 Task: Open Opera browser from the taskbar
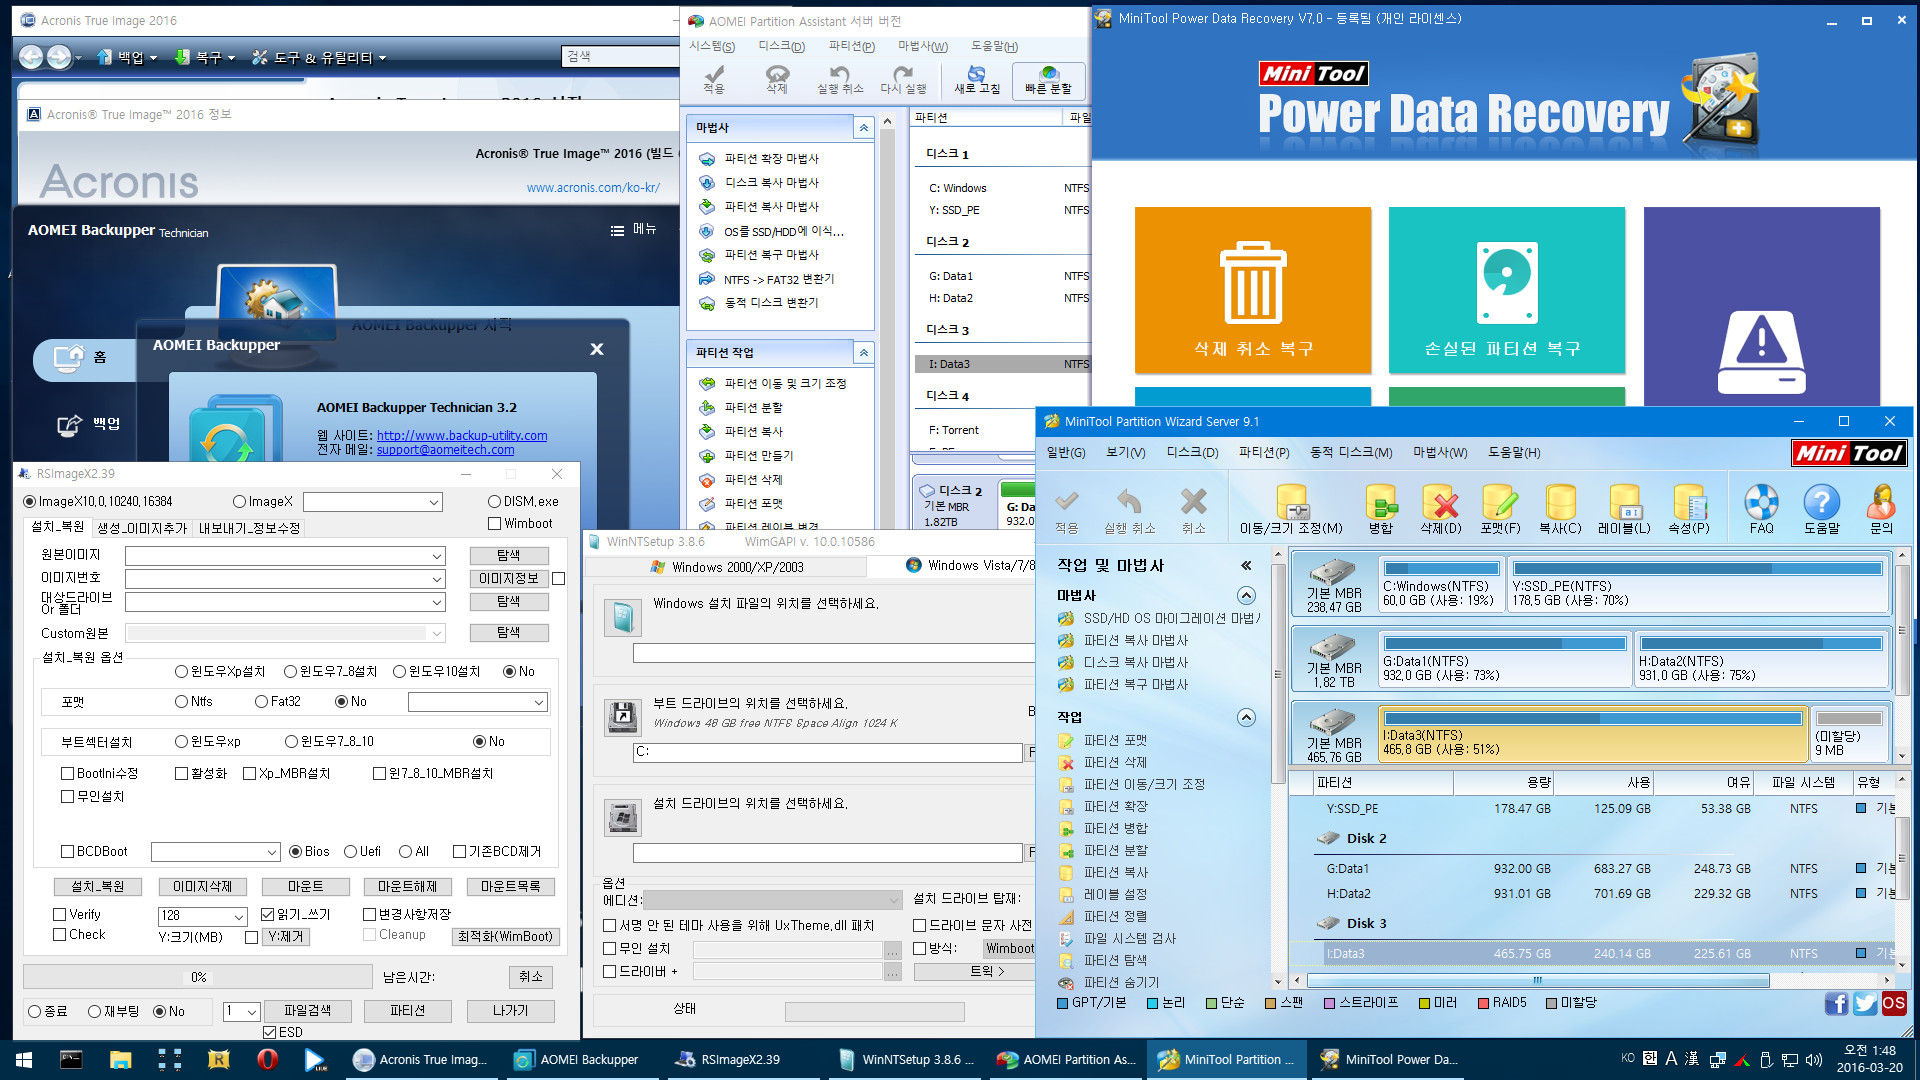coord(267,1059)
